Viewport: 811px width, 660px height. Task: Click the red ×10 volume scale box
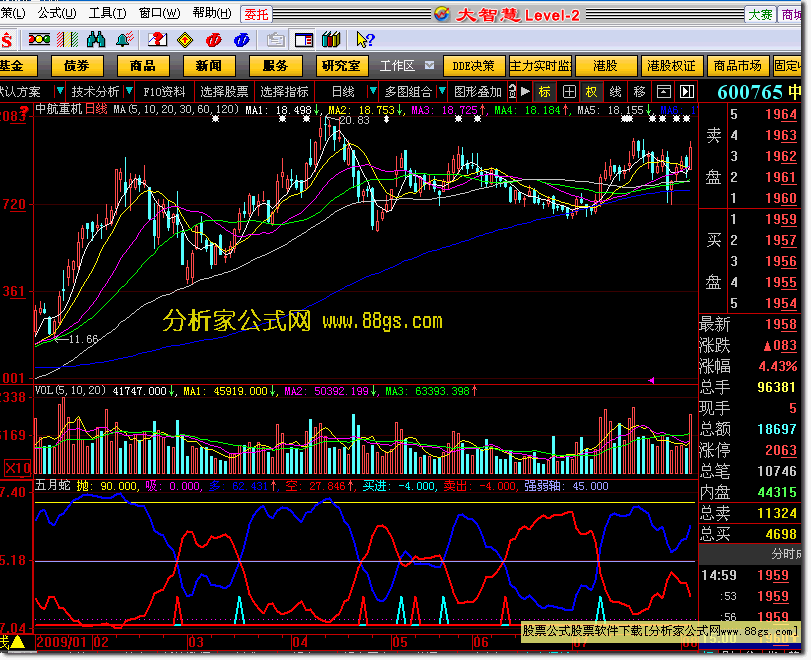18,468
